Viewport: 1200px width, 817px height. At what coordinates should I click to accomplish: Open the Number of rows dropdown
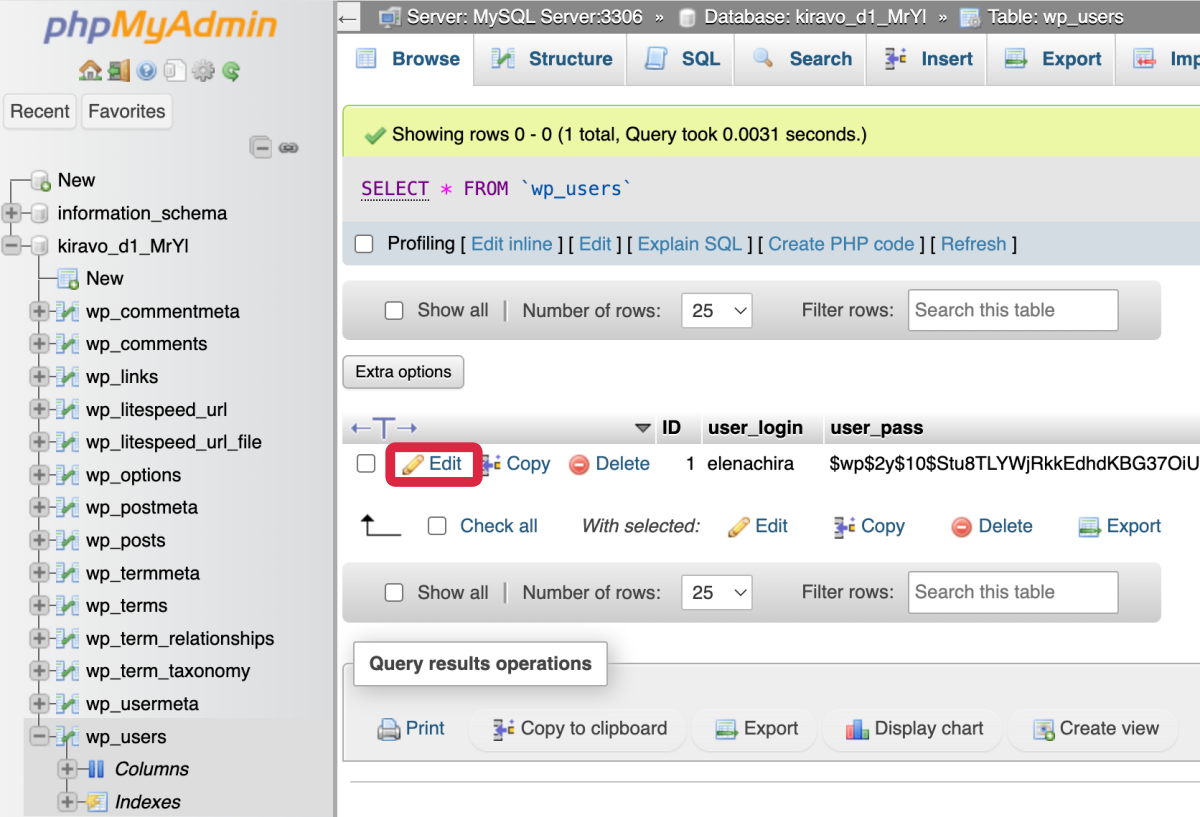pyautogui.click(x=716, y=310)
